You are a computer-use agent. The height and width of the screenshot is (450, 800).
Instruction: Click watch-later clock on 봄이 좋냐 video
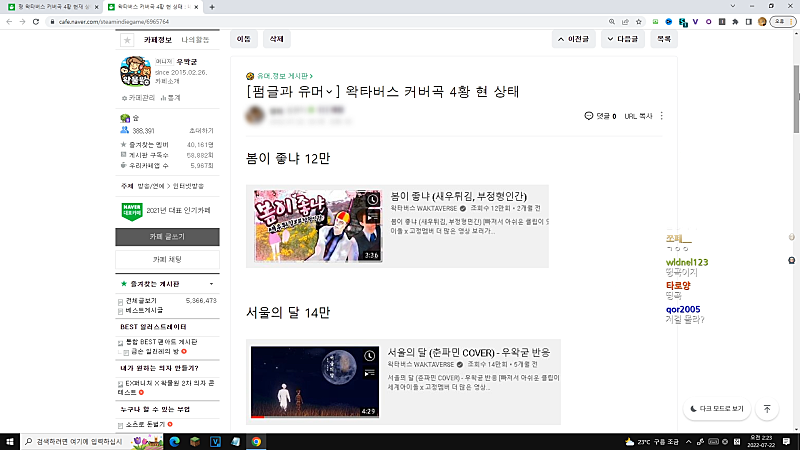coord(373,199)
